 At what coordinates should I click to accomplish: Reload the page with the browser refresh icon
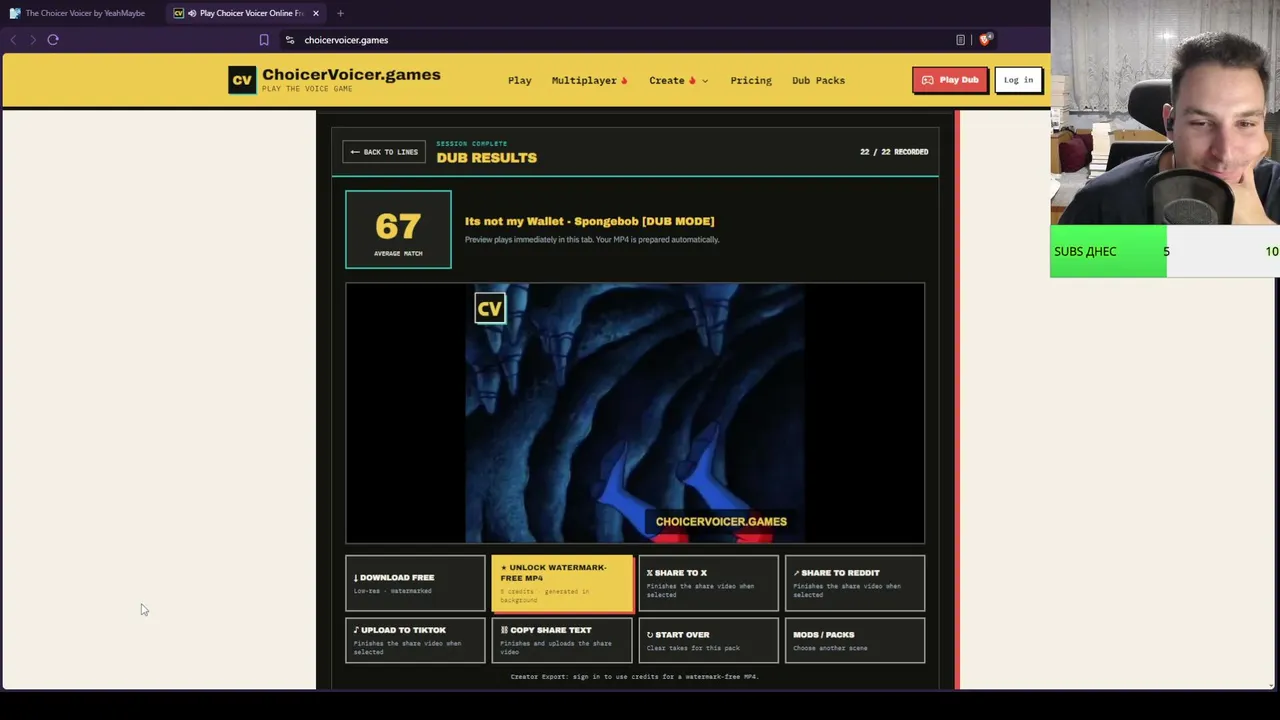coord(53,40)
